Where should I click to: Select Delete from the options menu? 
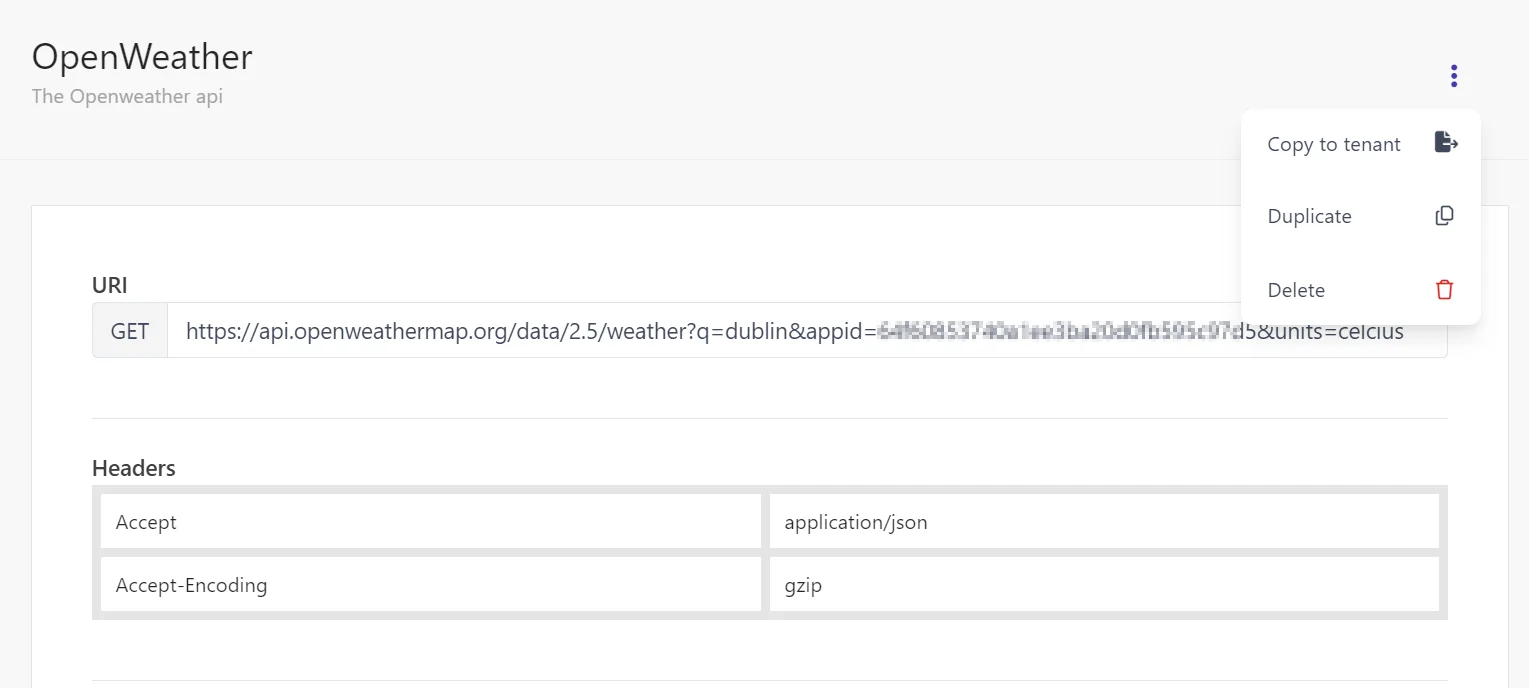click(x=1361, y=290)
